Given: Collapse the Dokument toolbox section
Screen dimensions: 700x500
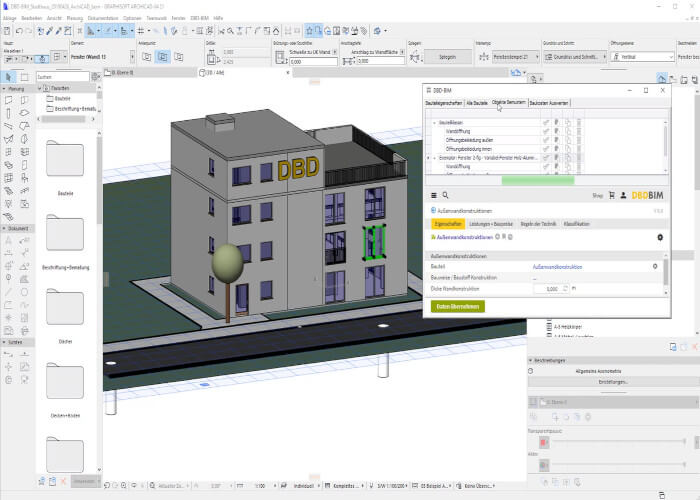Looking at the screenshot, I should tap(4, 228).
